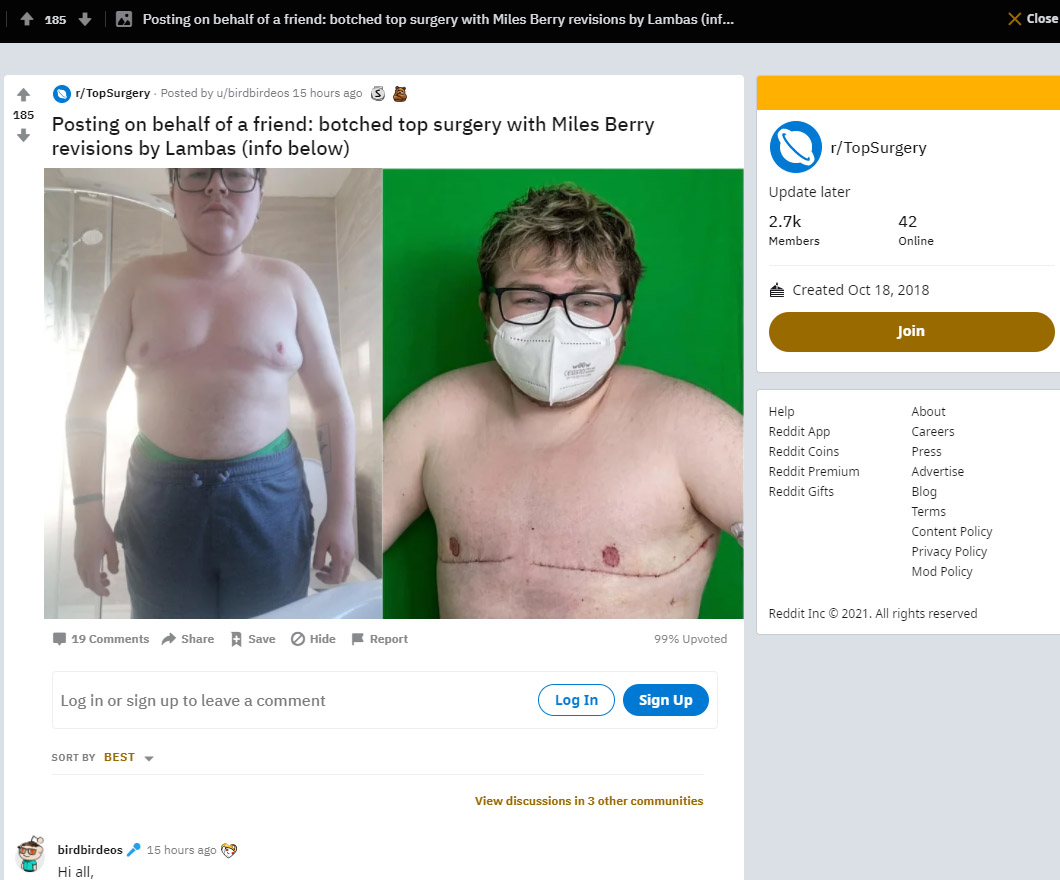Open the 19 Comments section
Viewport: 1060px width, 880px height.
click(101, 639)
